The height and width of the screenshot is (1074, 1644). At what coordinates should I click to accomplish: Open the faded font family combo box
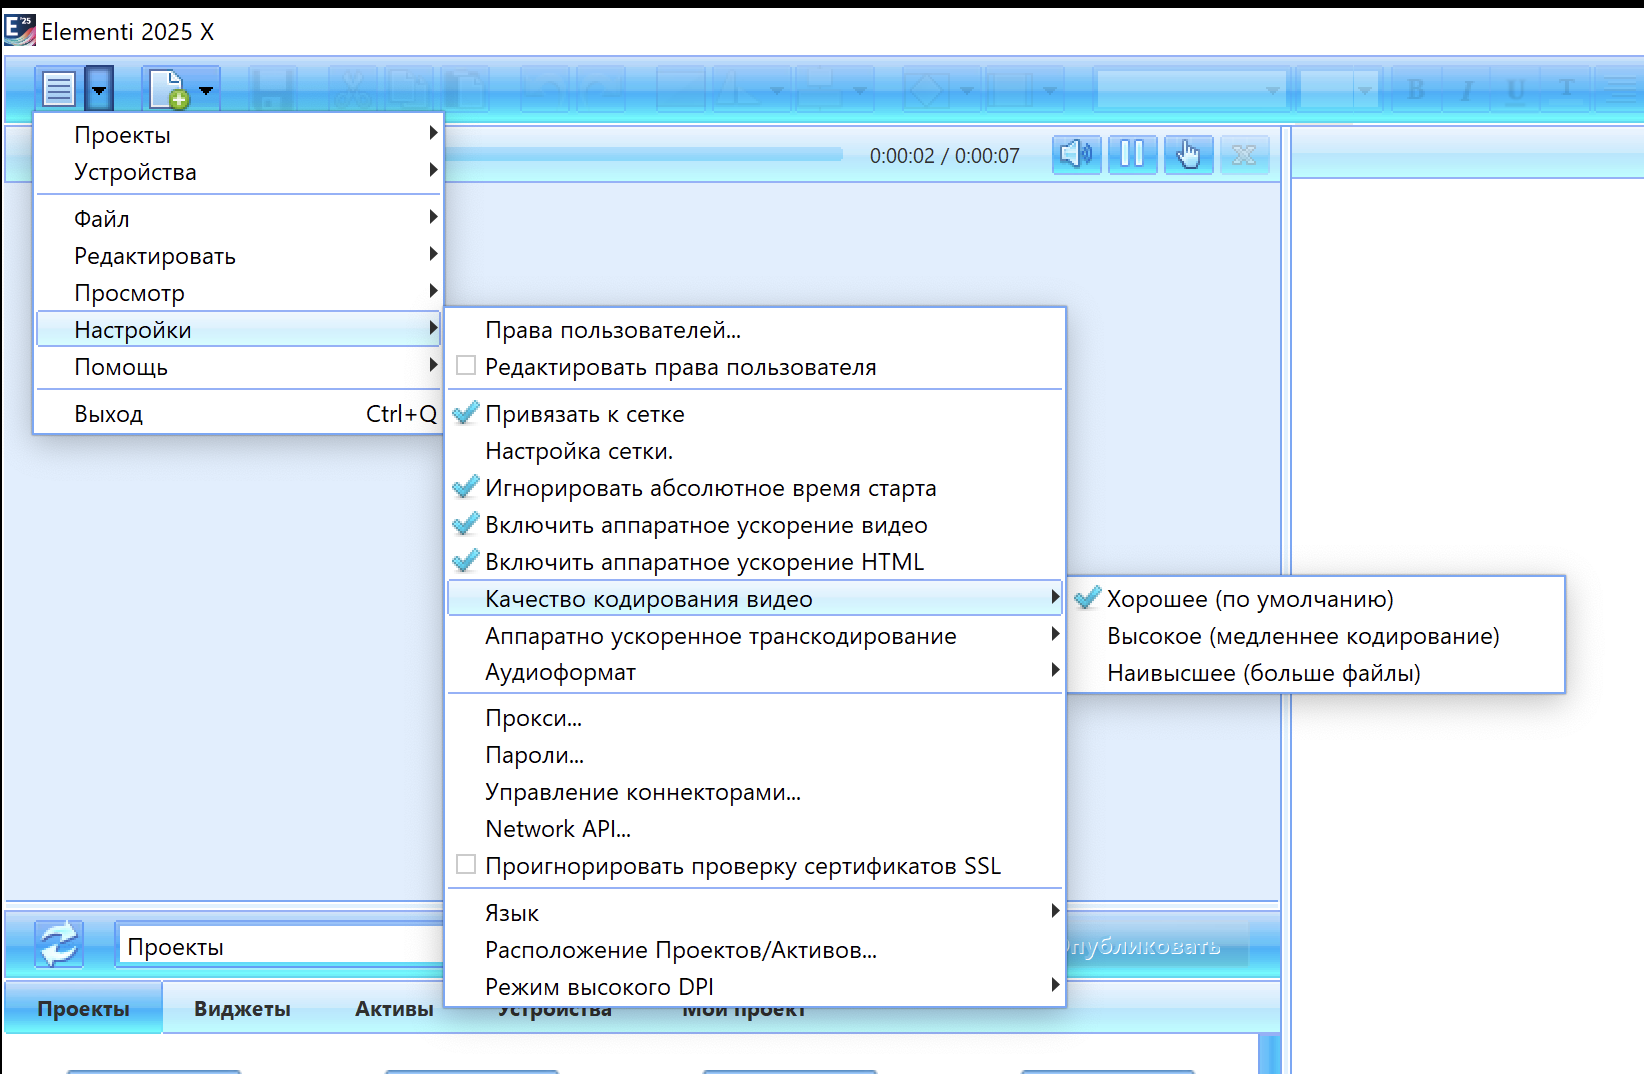[x=1191, y=90]
